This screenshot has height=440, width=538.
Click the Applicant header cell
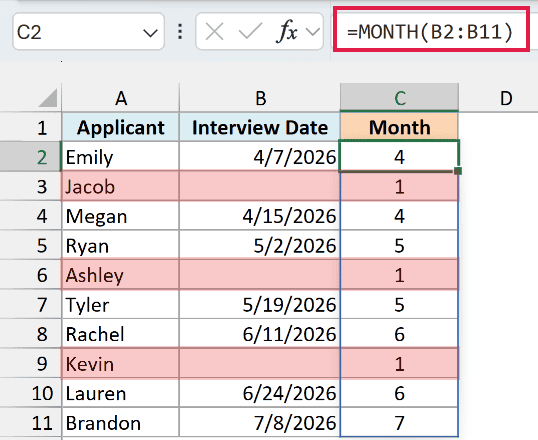pyautogui.click(x=121, y=127)
